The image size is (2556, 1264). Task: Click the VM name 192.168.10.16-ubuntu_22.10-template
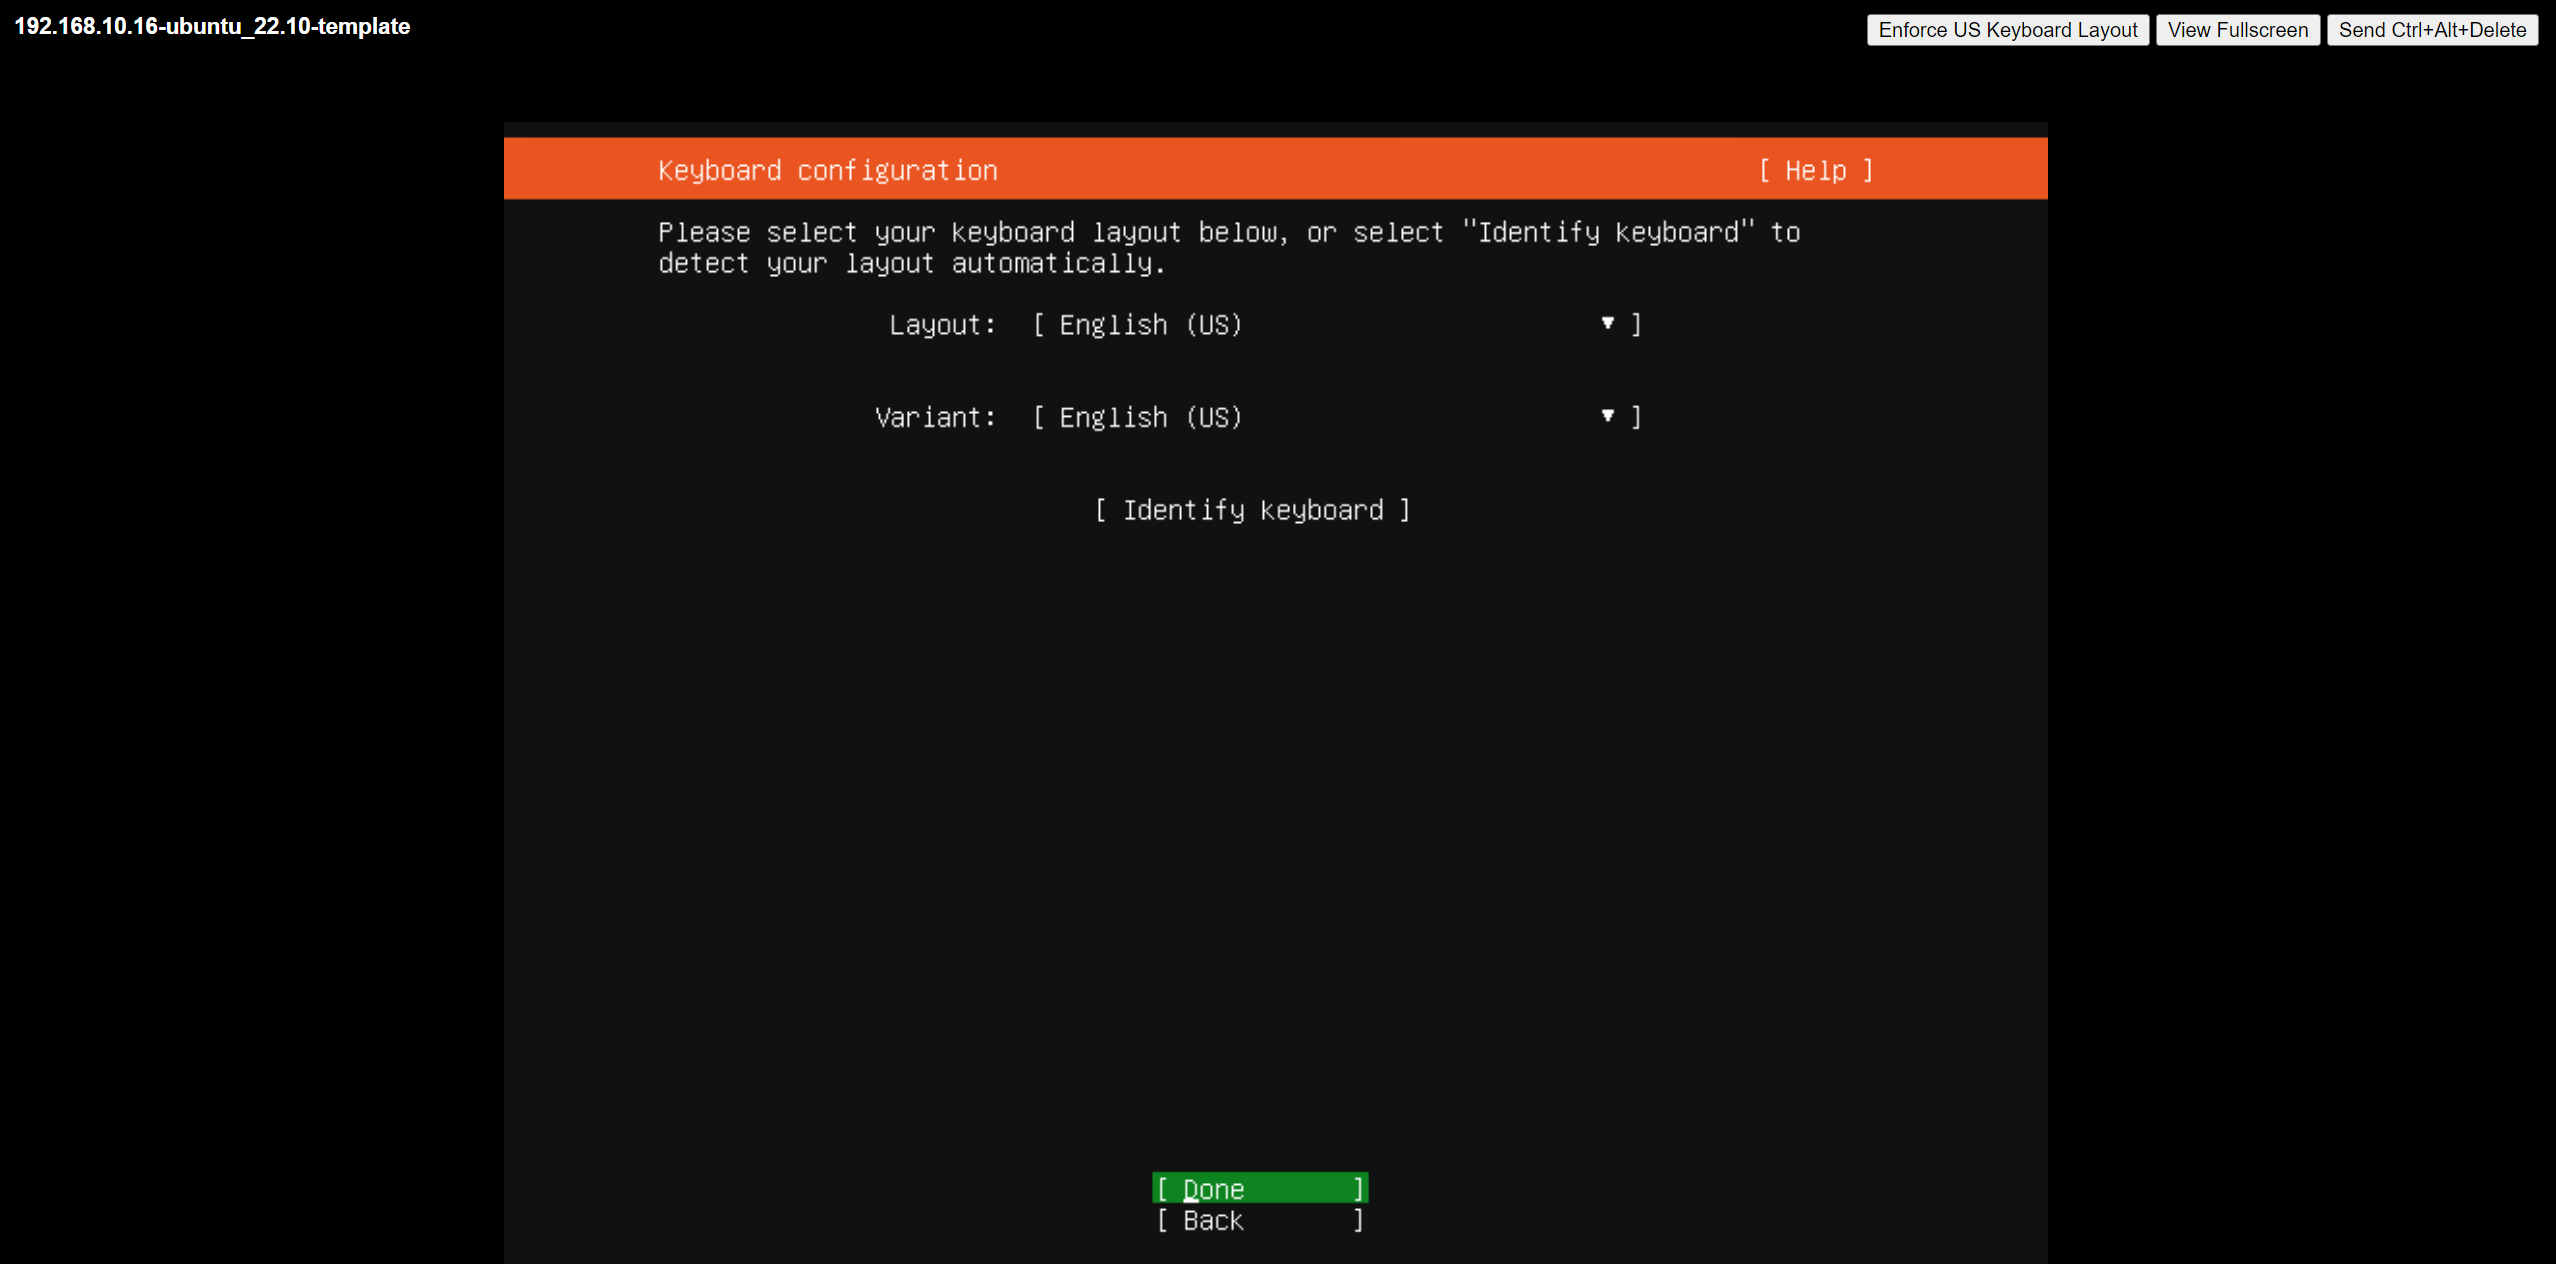coord(212,27)
